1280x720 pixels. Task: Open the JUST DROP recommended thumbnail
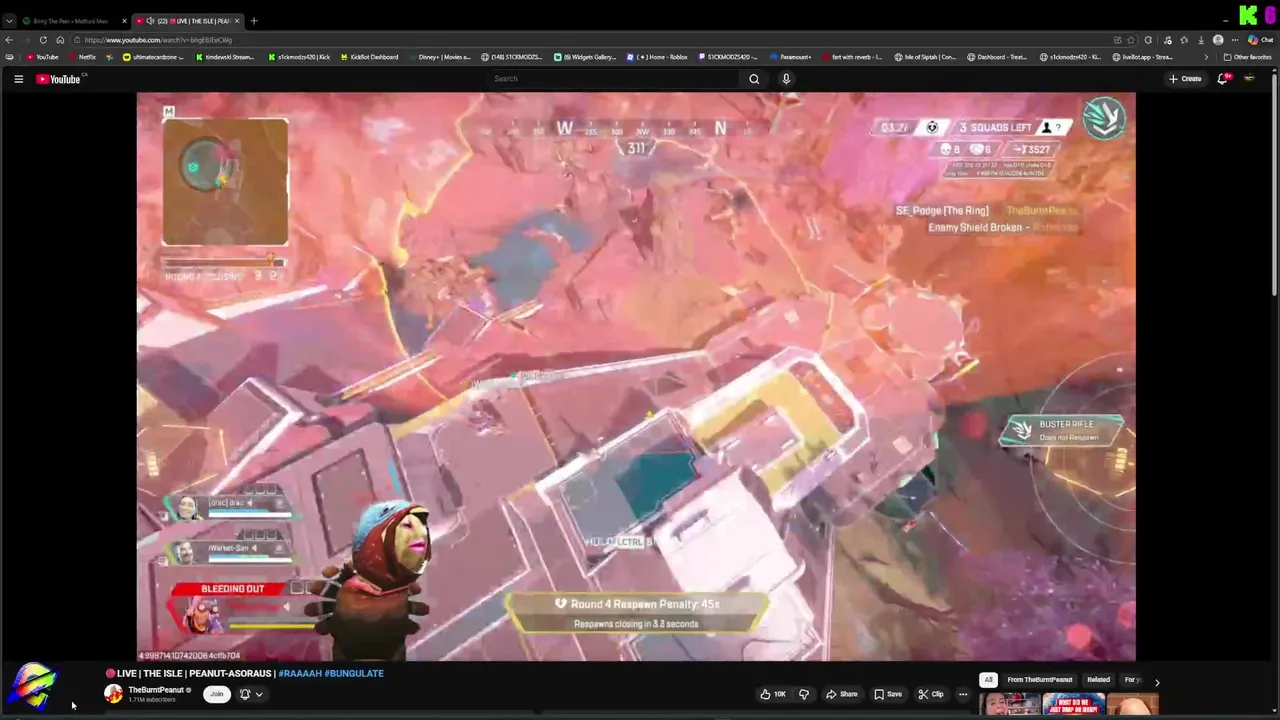point(1073,704)
